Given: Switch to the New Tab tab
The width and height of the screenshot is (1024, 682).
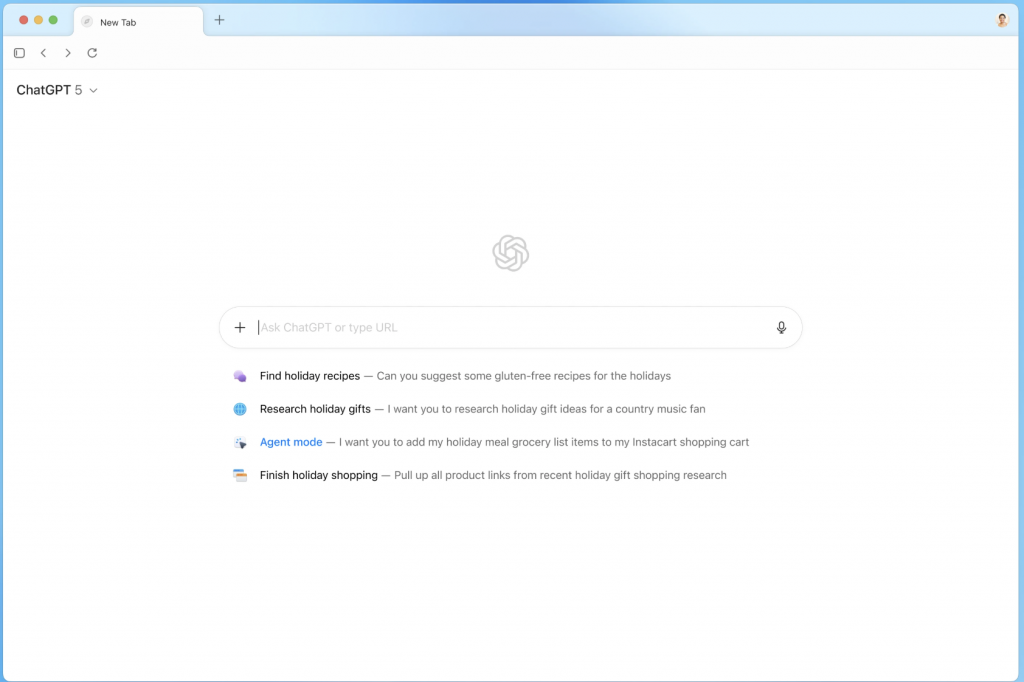Looking at the screenshot, I should coord(138,20).
